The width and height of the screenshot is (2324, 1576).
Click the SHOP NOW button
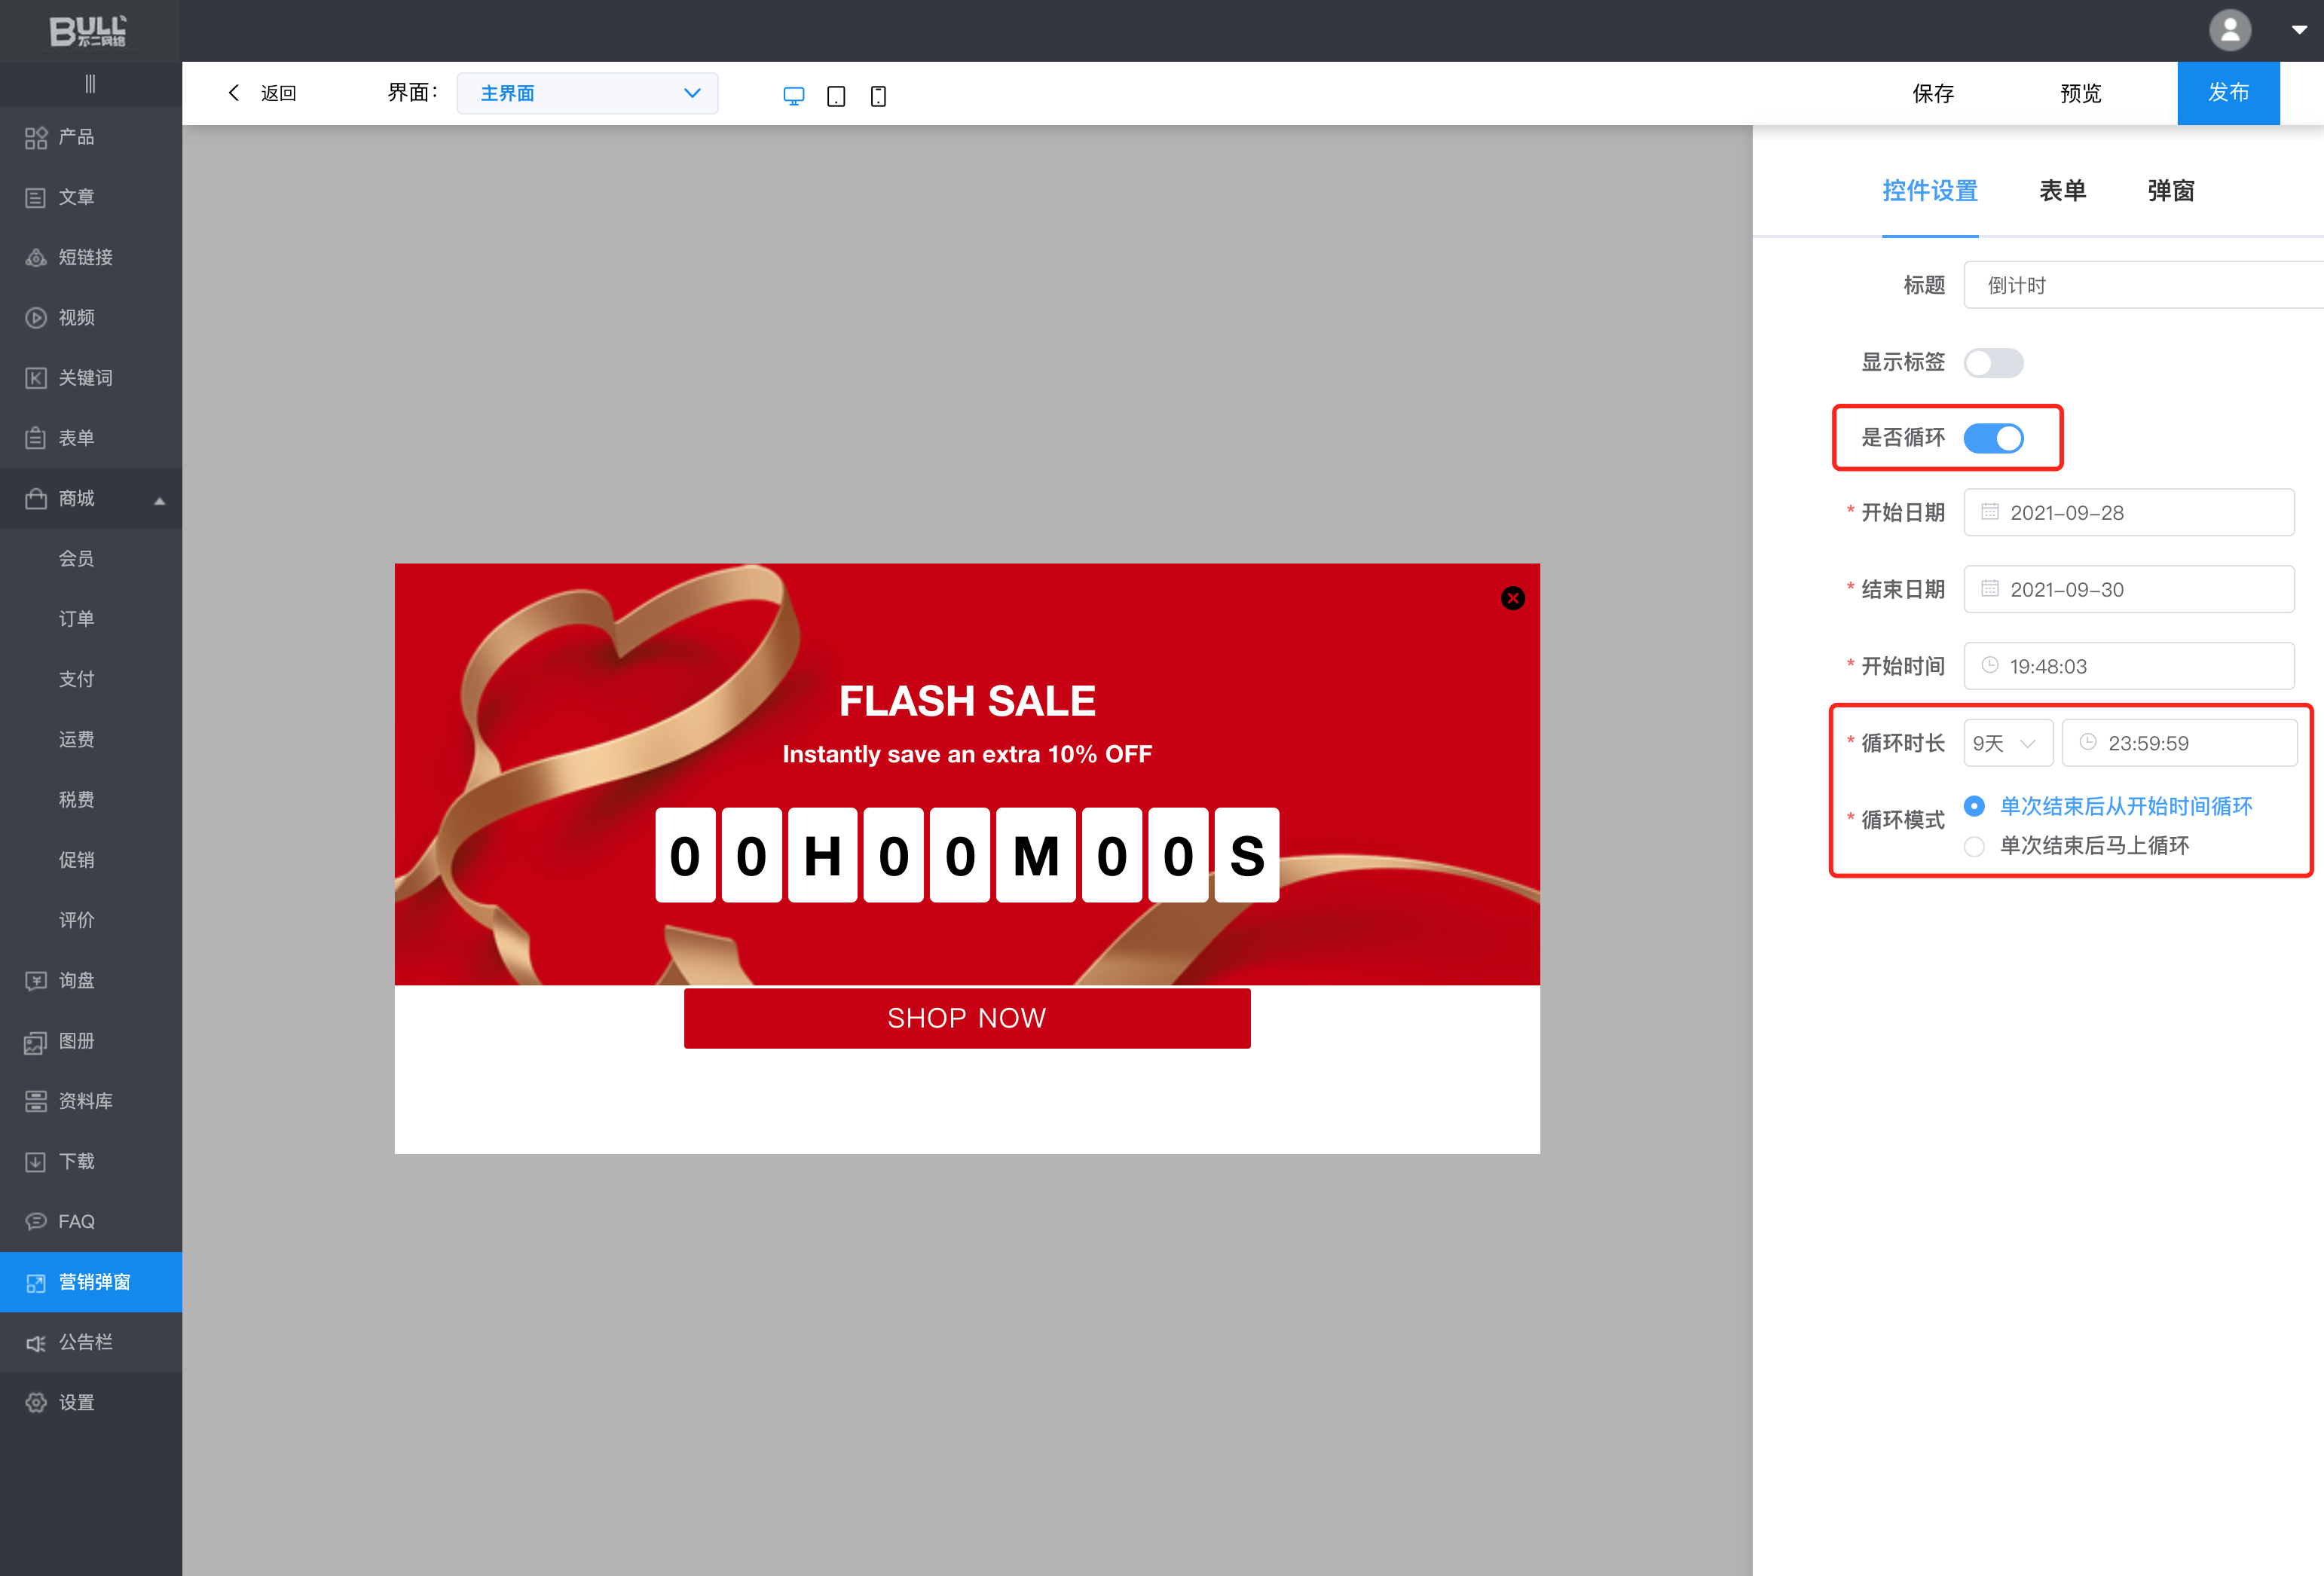tap(966, 1018)
